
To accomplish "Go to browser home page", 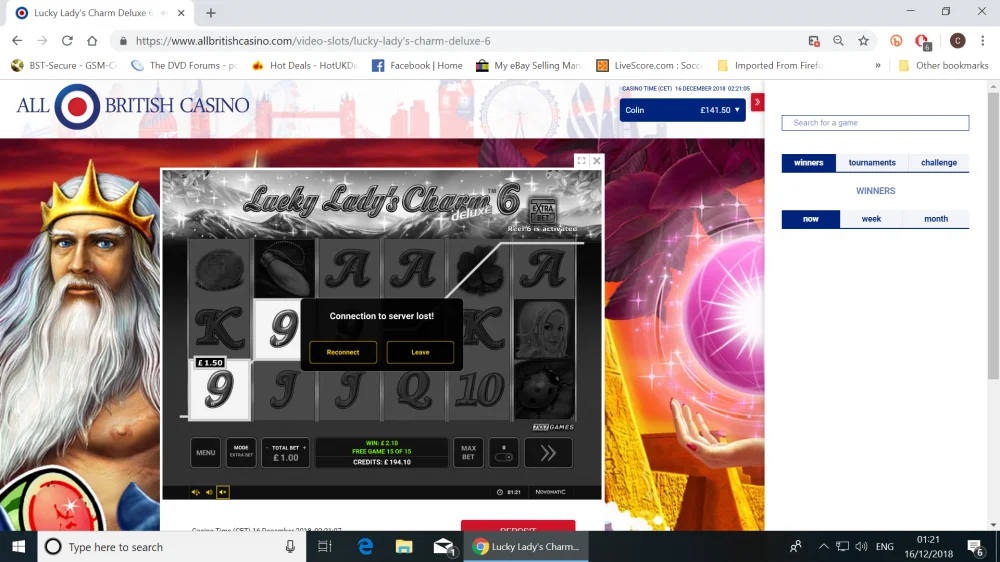I will (x=92, y=41).
